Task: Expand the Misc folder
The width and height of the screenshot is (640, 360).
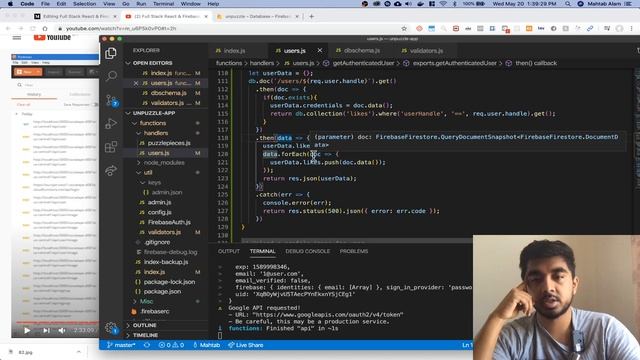Action: [146, 301]
